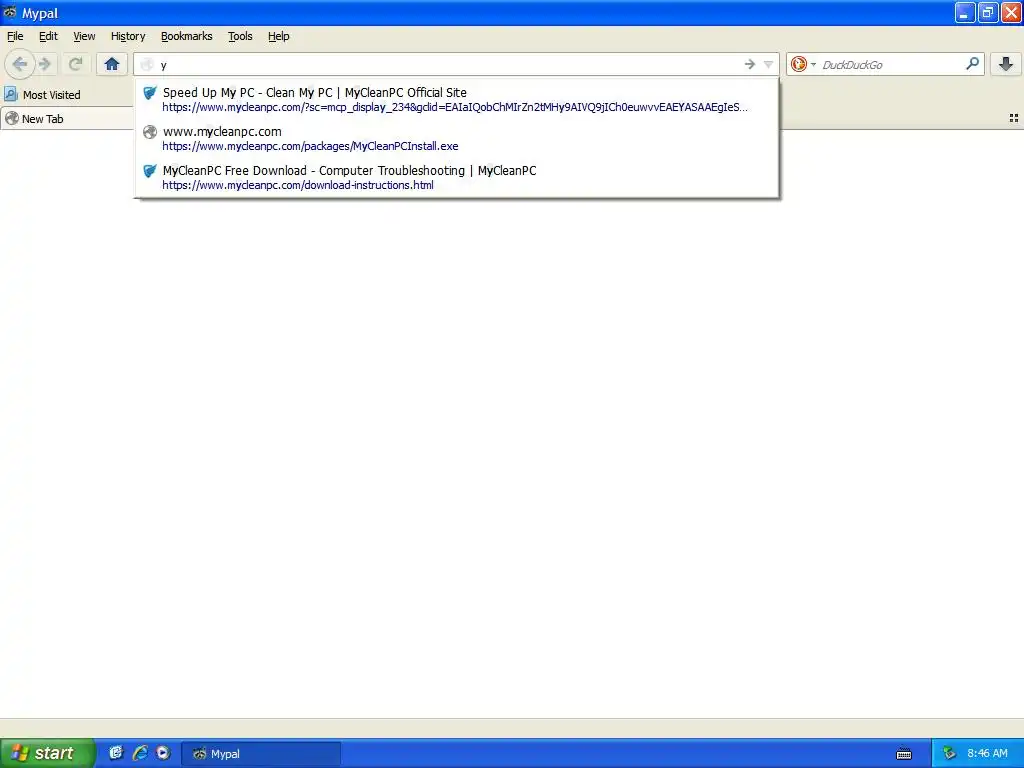Click the Show Desktop Quick Launch icon
This screenshot has height=768, width=1024.
[116, 753]
